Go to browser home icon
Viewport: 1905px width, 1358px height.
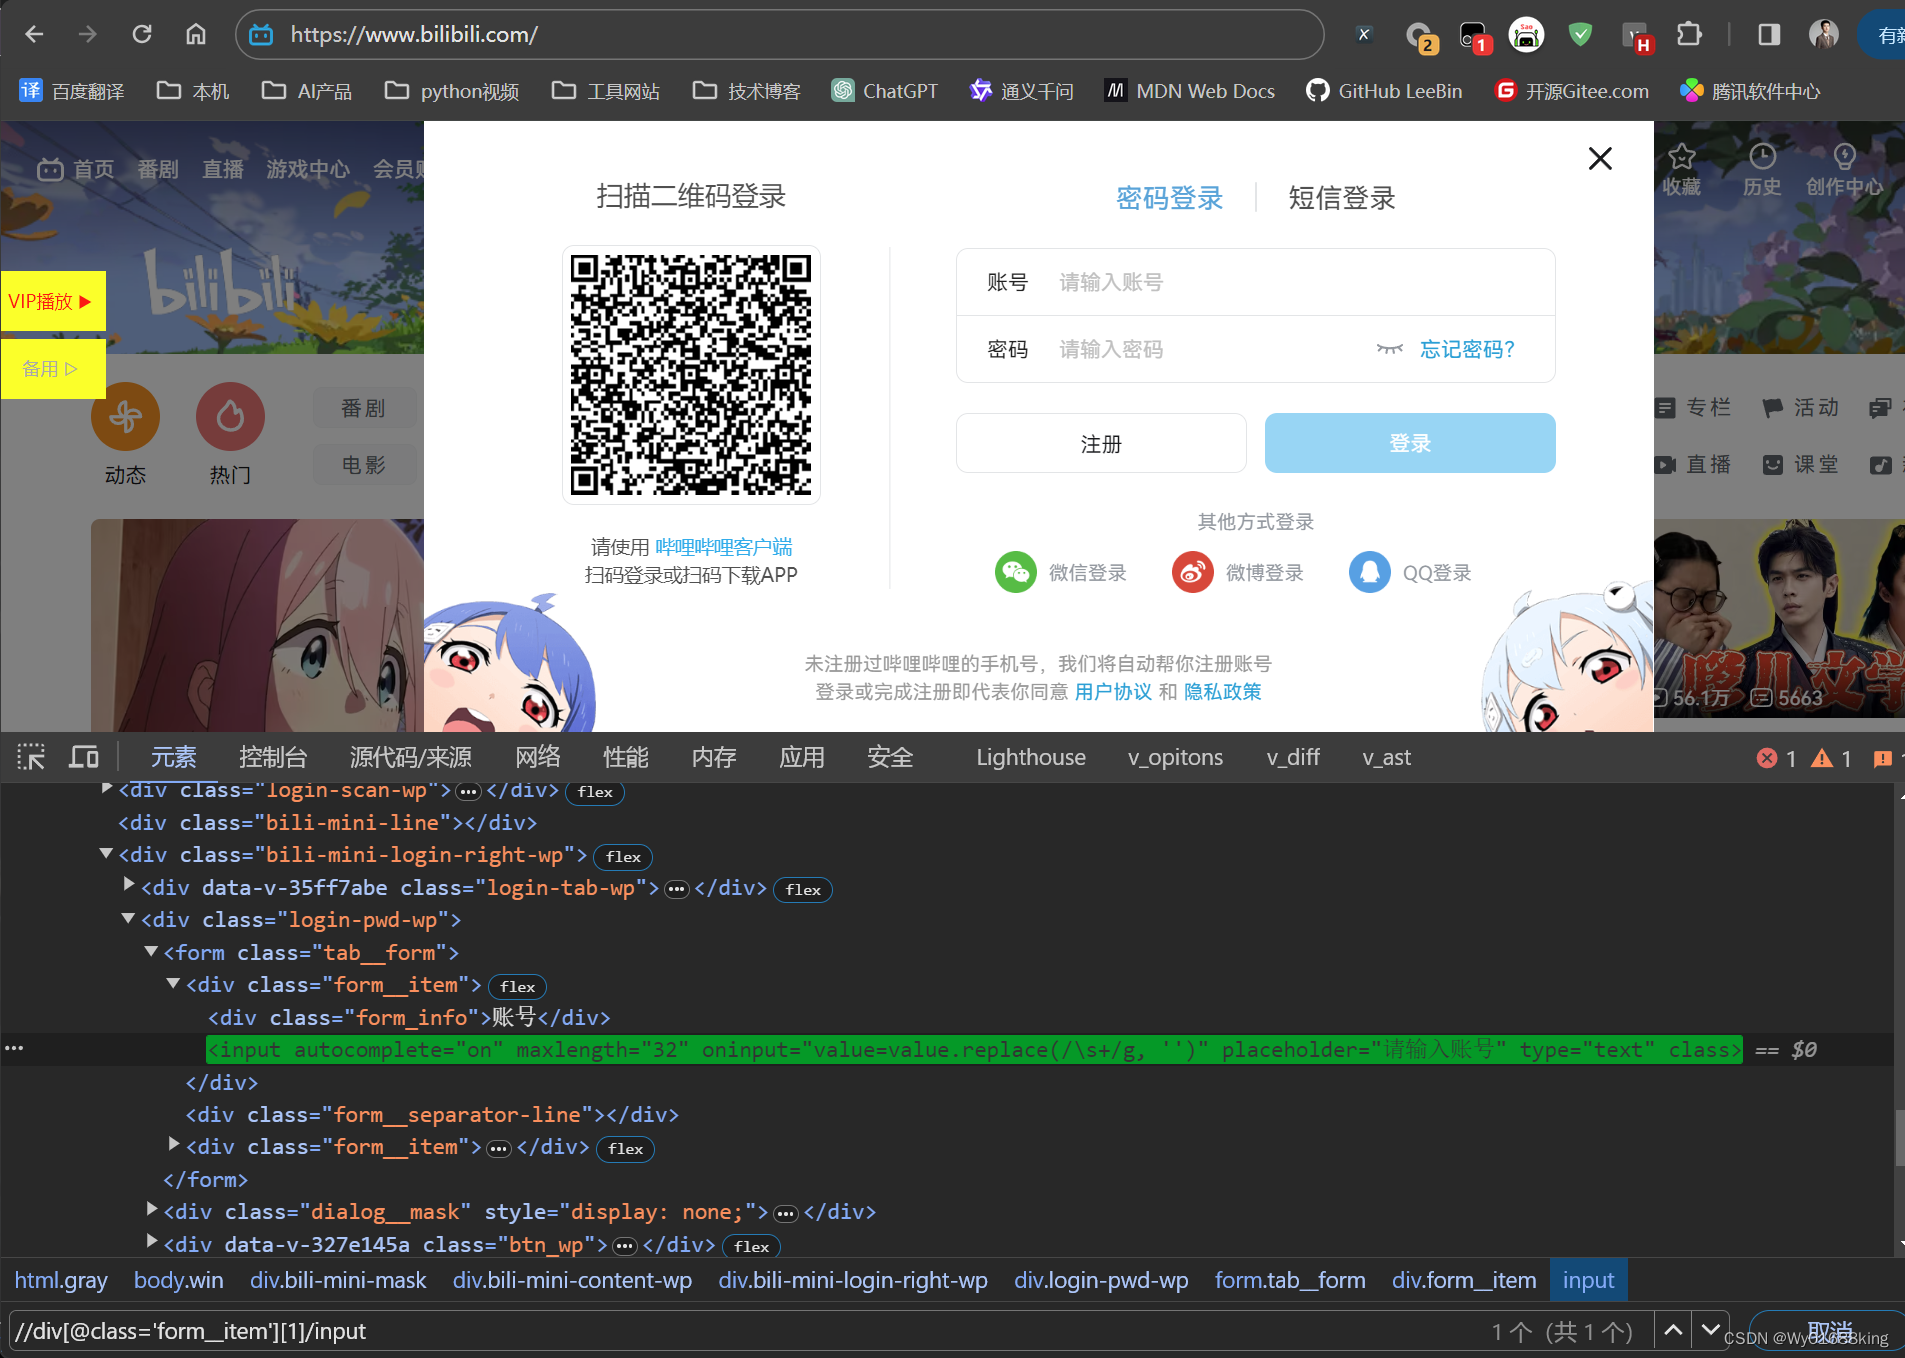point(196,34)
